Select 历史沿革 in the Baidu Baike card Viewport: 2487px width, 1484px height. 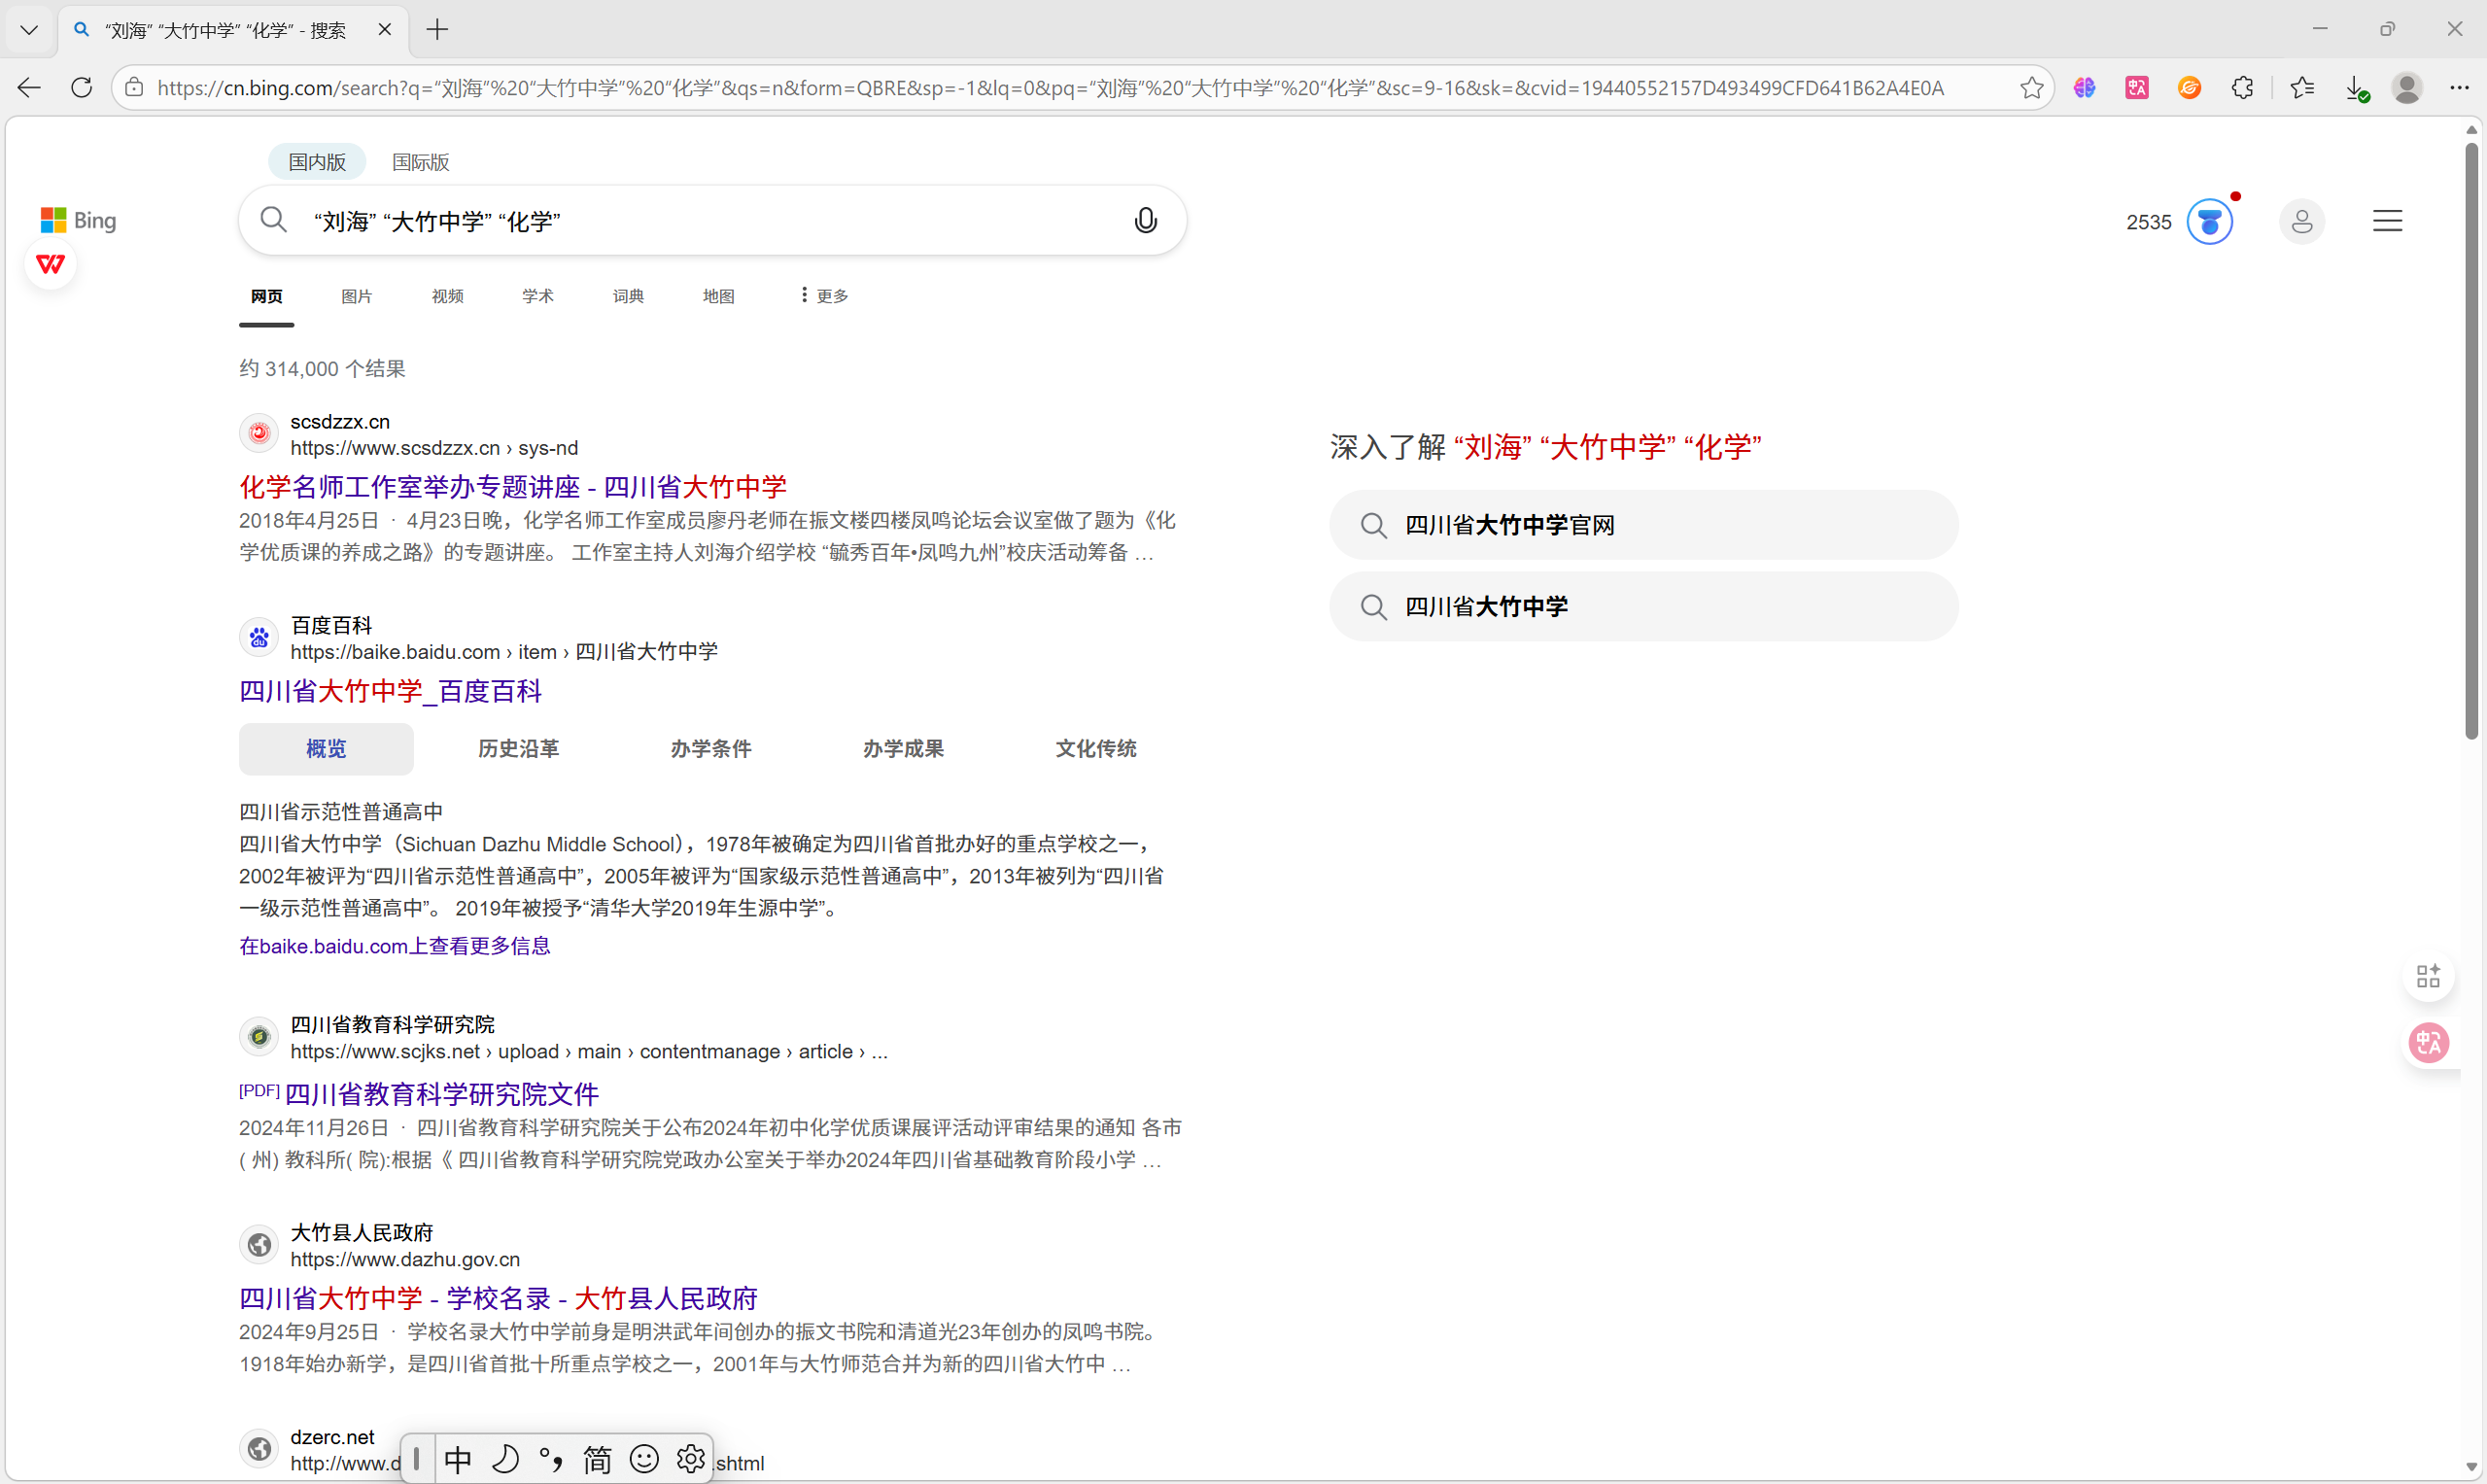pyautogui.click(x=518, y=748)
